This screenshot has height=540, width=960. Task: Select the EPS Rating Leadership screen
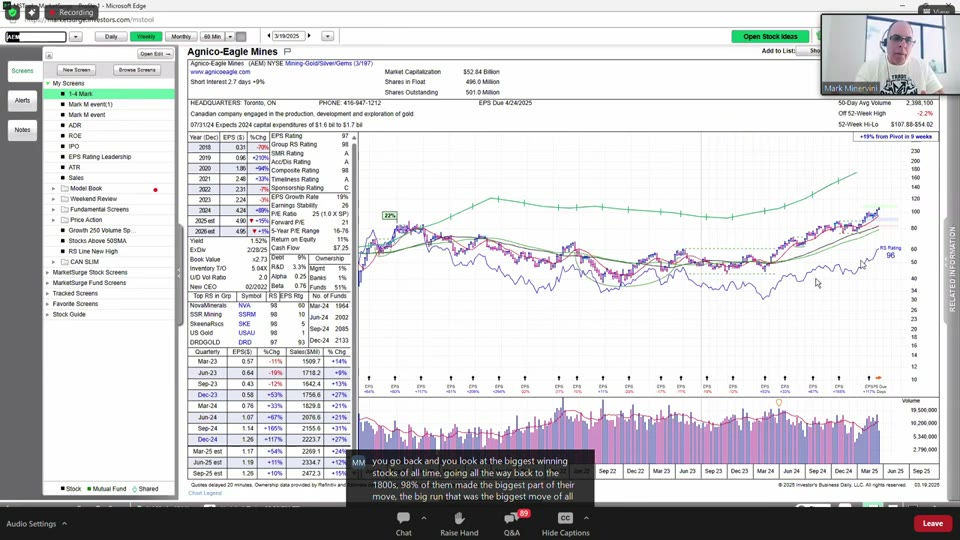[100, 157]
